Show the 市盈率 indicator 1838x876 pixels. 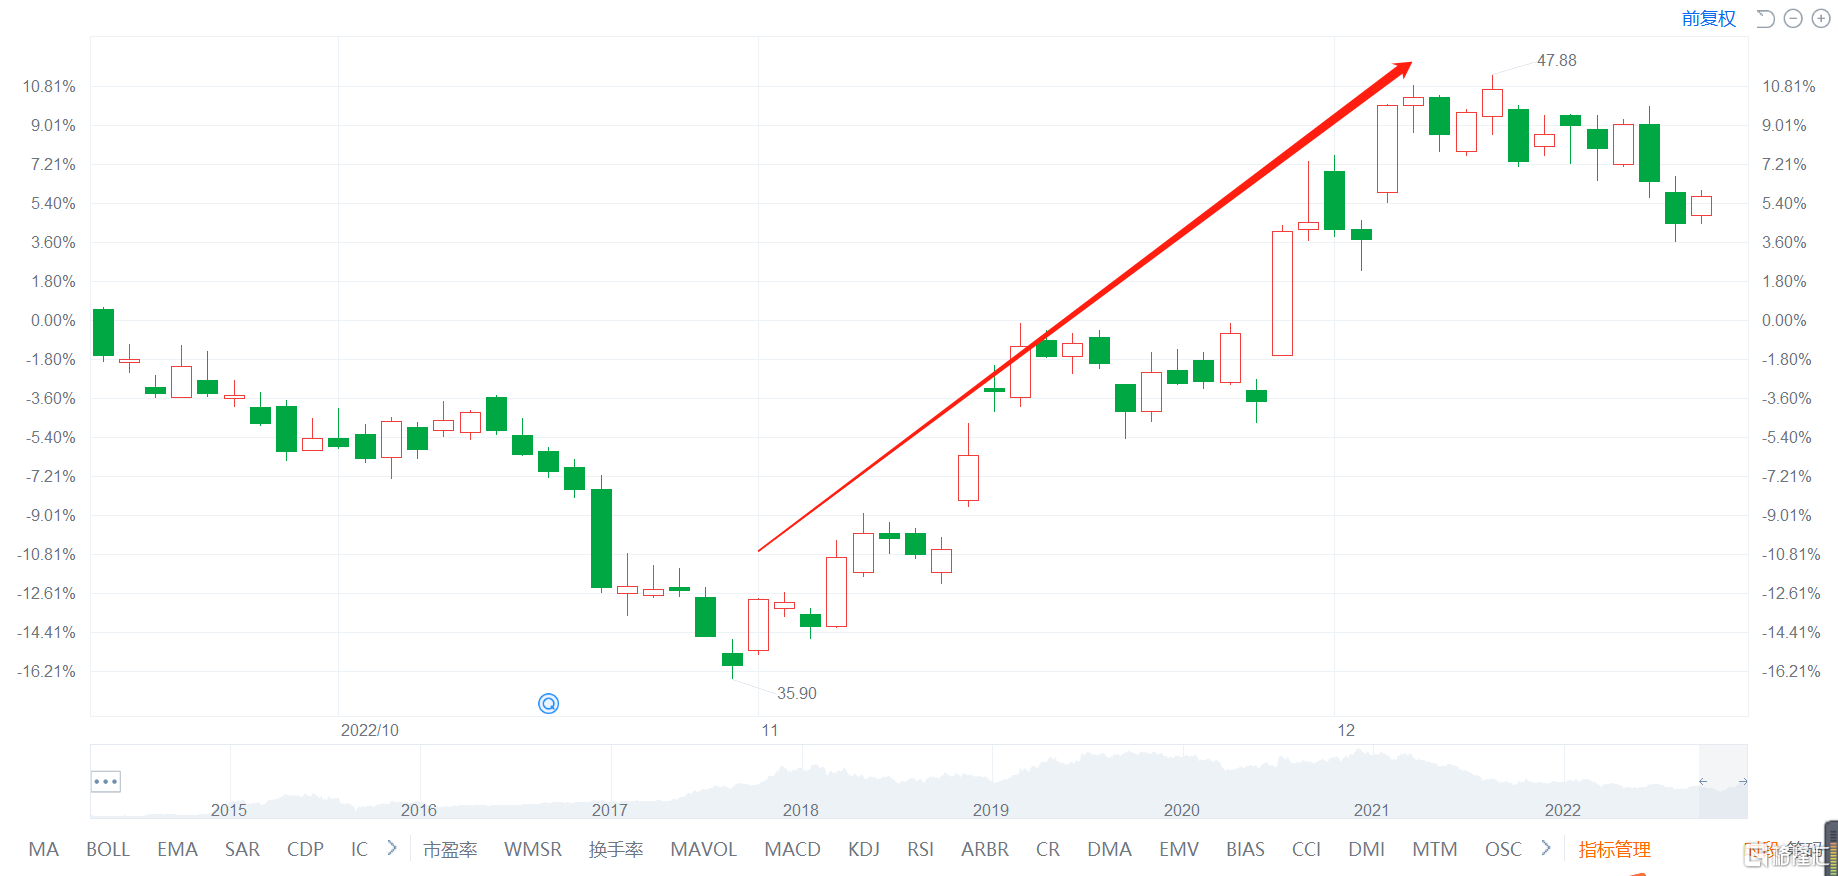point(450,849)
